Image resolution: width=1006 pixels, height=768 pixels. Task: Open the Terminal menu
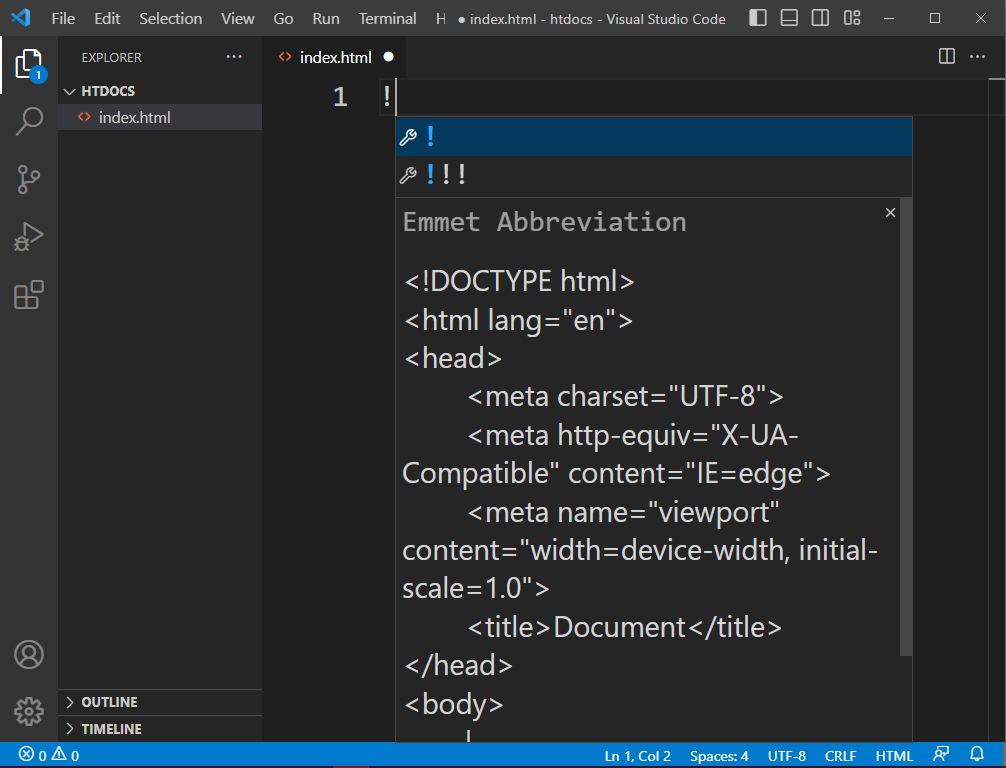tap(387, 17)
